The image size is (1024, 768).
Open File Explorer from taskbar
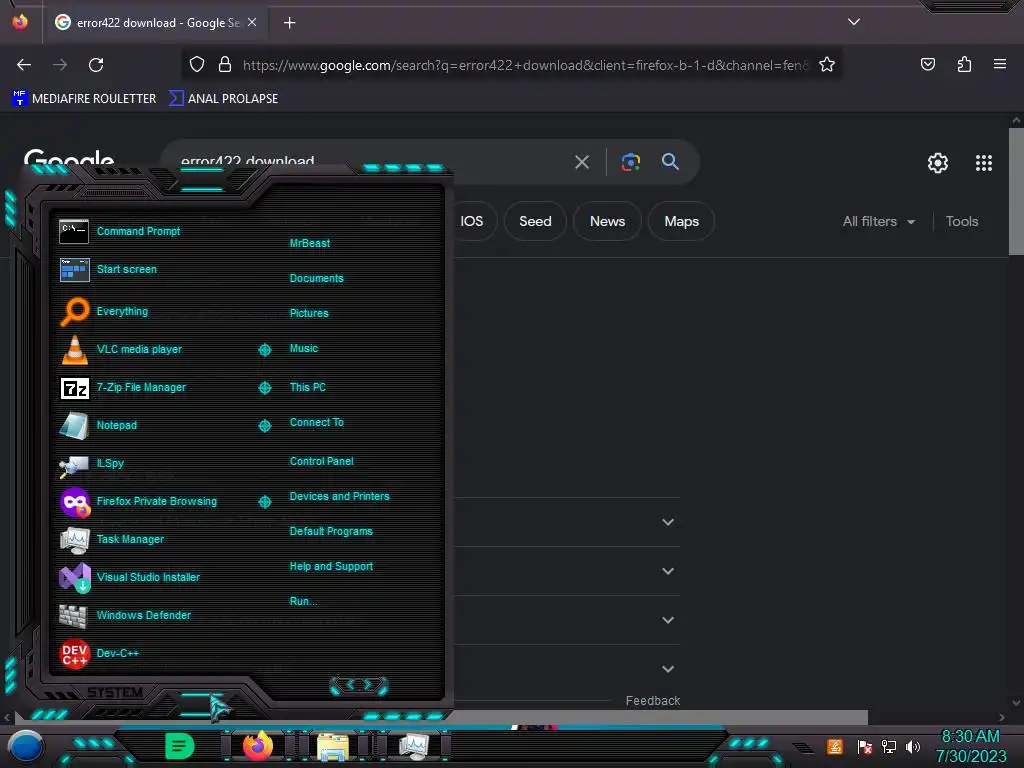[x=332, y=746]
